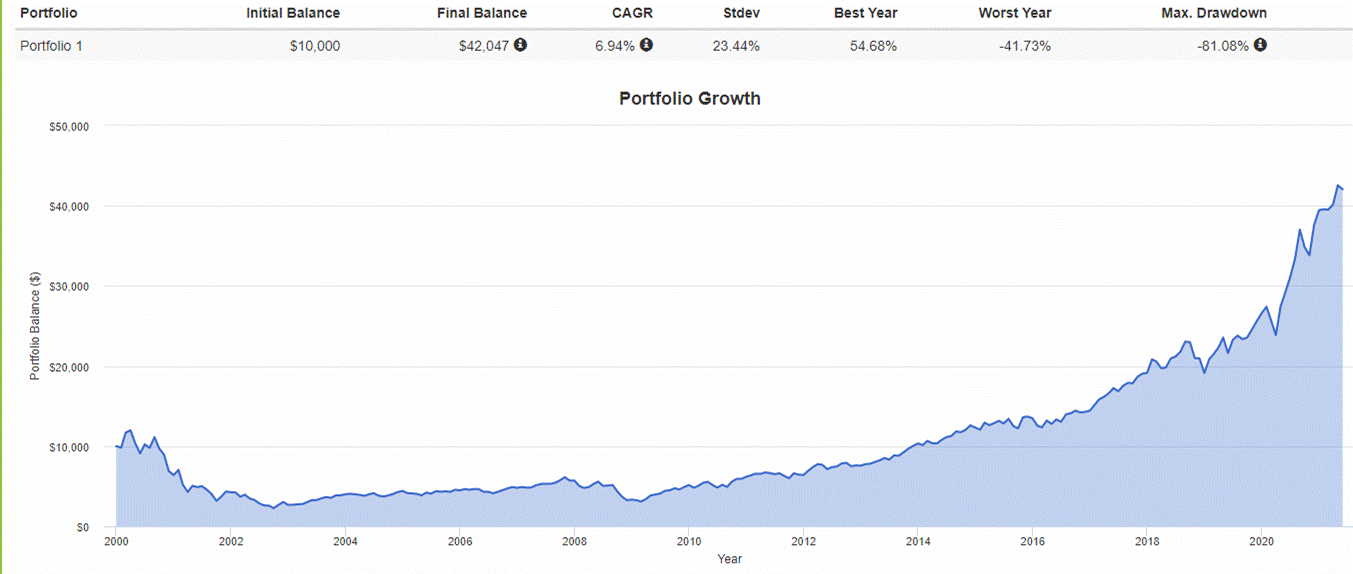
Task: Select the Initial Balance column header
Action: coord(293,14)
